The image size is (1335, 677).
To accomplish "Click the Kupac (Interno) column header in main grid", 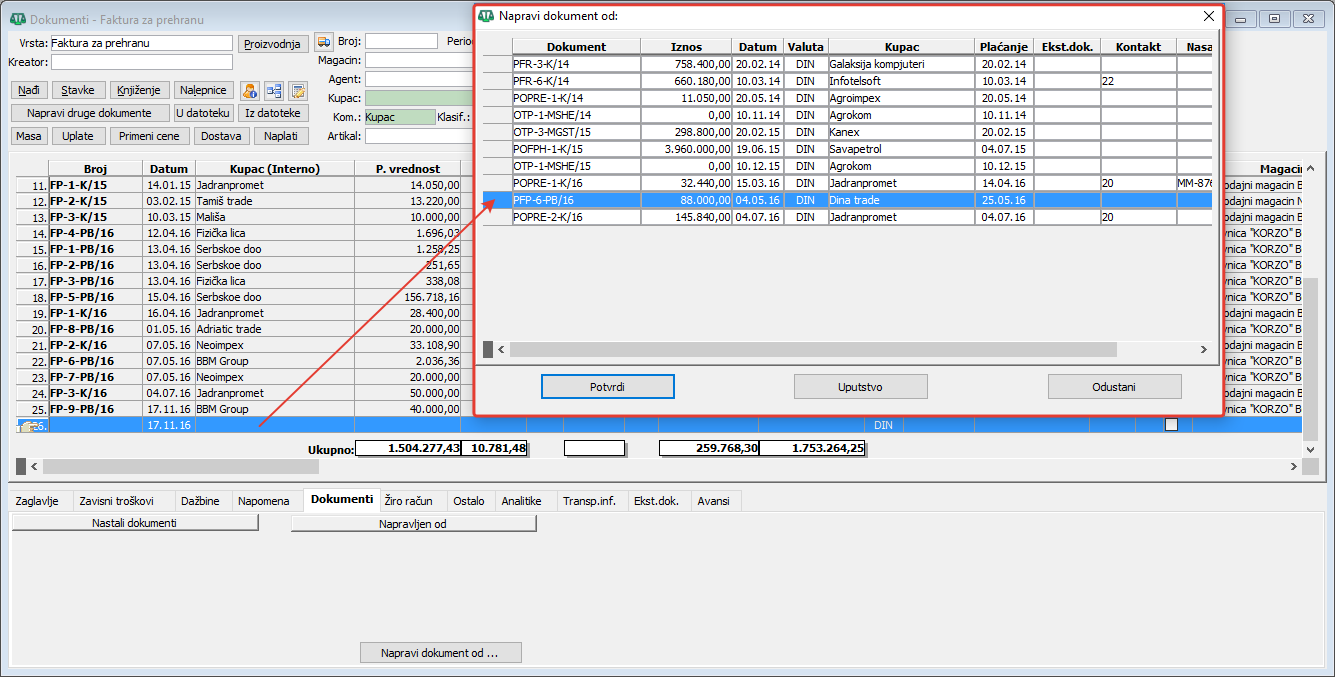I will pyautogui.click(x=275, y=169).
